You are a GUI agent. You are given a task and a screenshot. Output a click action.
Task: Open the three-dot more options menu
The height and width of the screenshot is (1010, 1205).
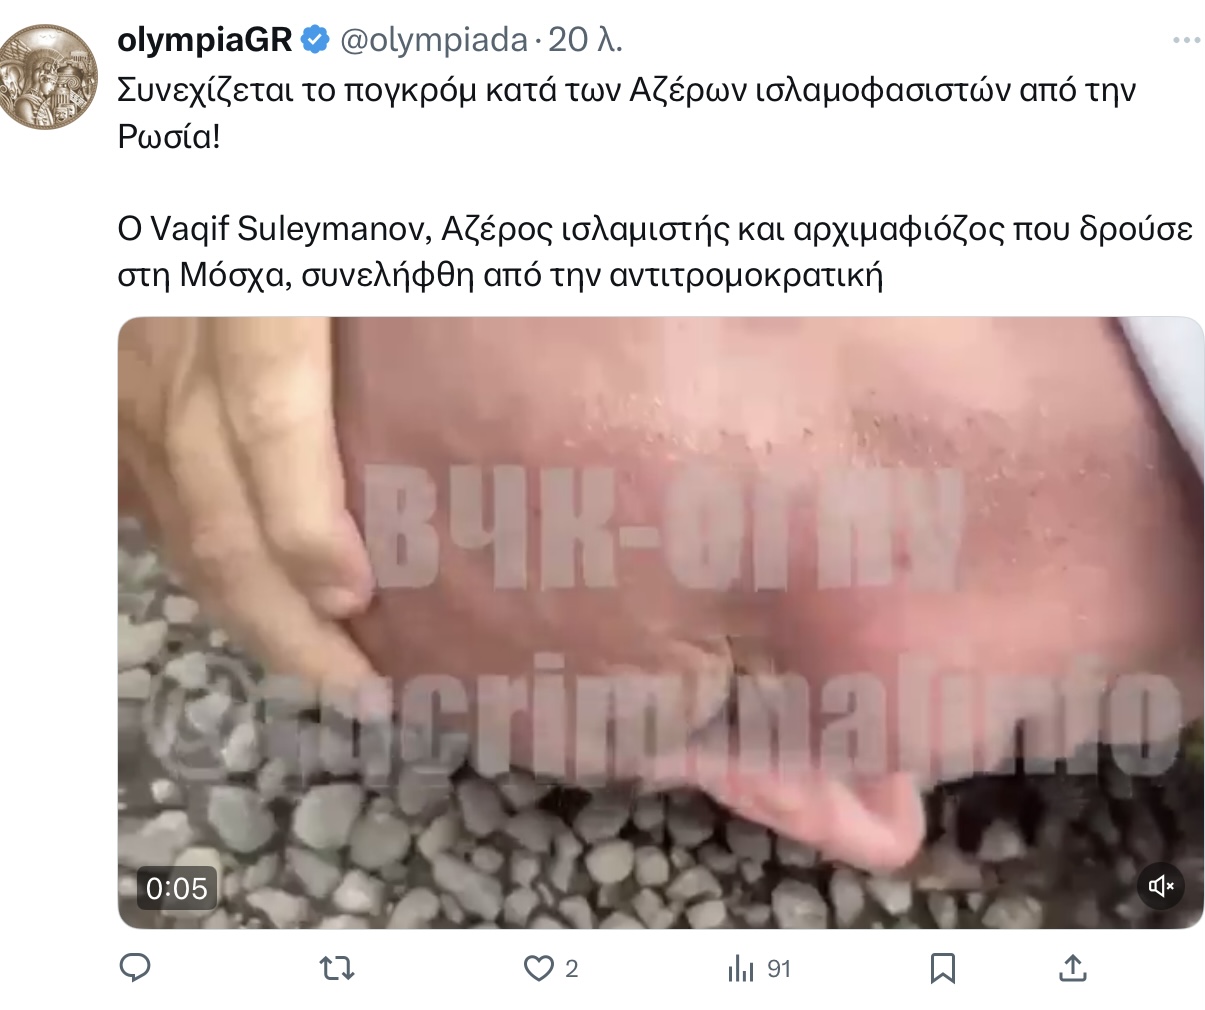(x=1186, y=41)
